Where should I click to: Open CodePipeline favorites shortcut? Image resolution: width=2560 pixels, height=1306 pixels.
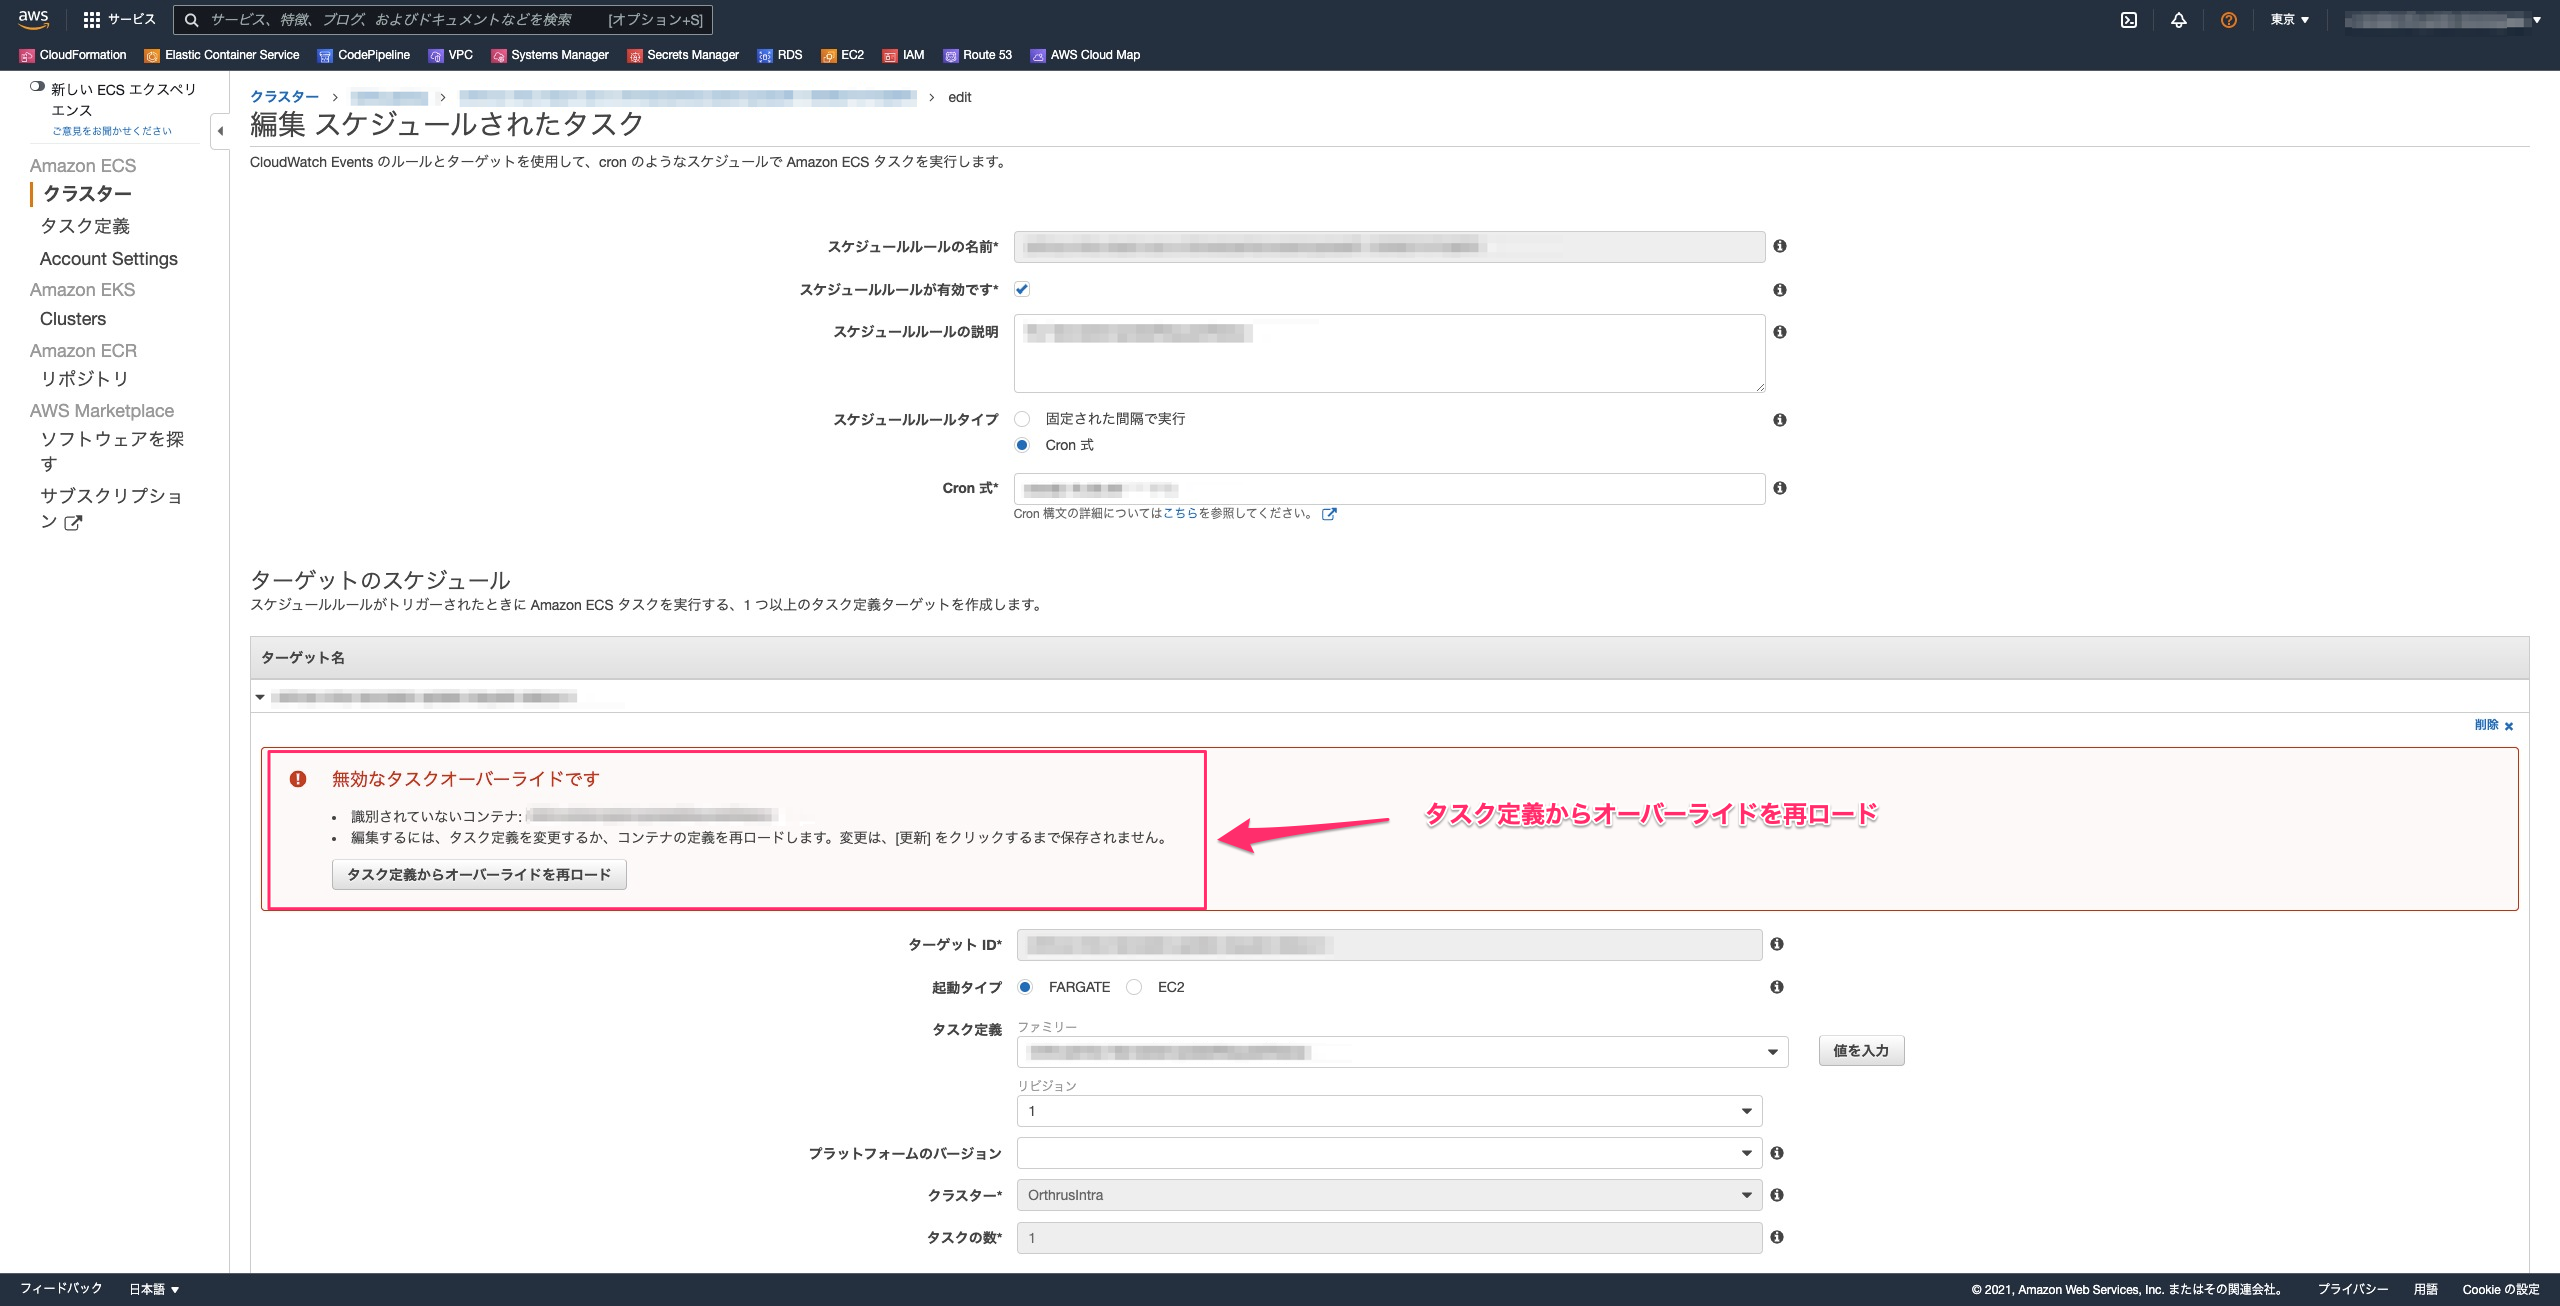tap(364, 55)
